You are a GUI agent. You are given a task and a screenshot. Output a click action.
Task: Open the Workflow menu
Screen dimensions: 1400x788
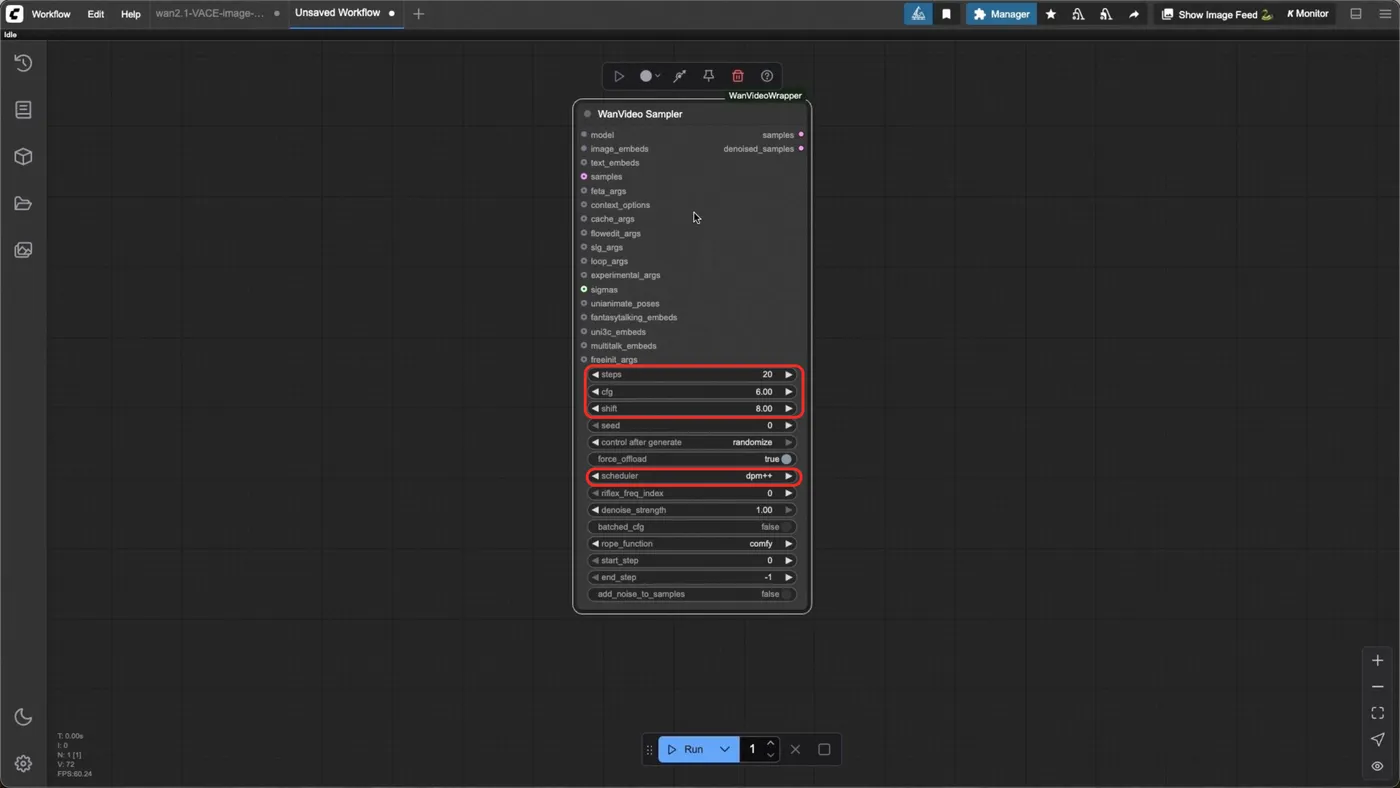coord(51,14)
